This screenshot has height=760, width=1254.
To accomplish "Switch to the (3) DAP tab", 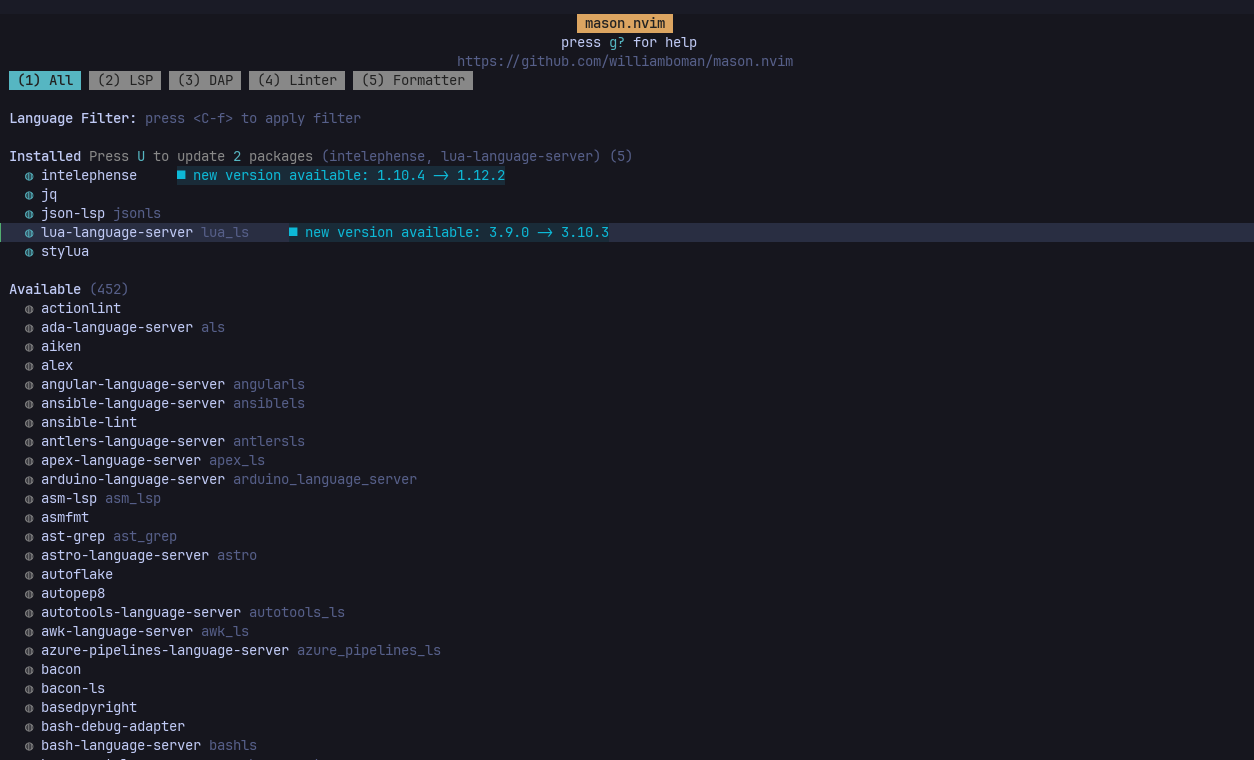I will [205, 80].
